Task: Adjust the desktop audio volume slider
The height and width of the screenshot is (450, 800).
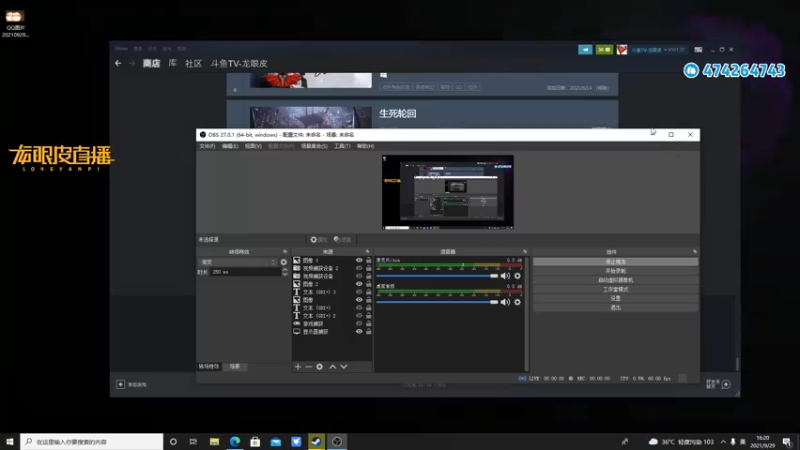Action: (x=437, y=302)
